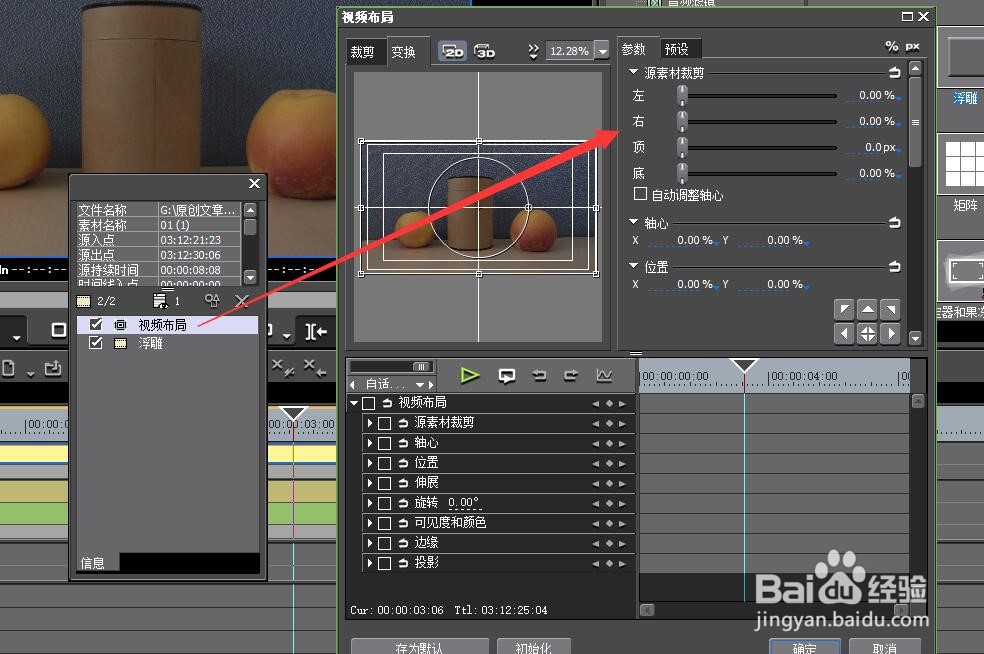The image size is (984, 654).
Task: Click the layout timeline playhead marker
Action: 744,367
